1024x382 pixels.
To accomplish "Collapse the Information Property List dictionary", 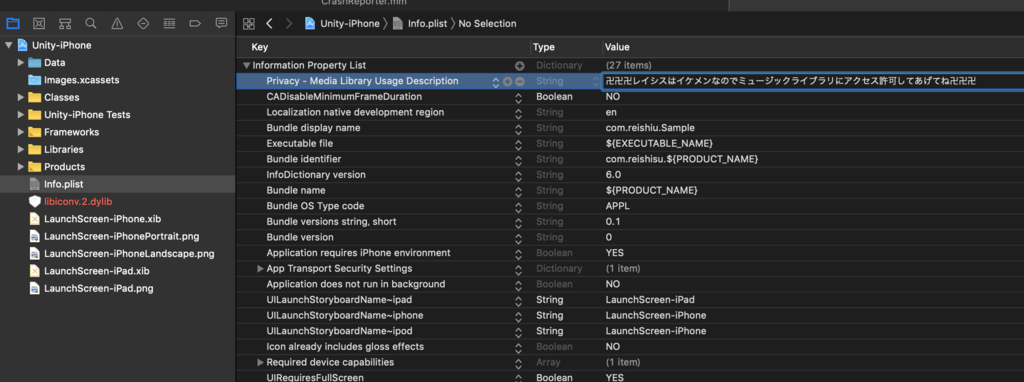I will [246, 65].
